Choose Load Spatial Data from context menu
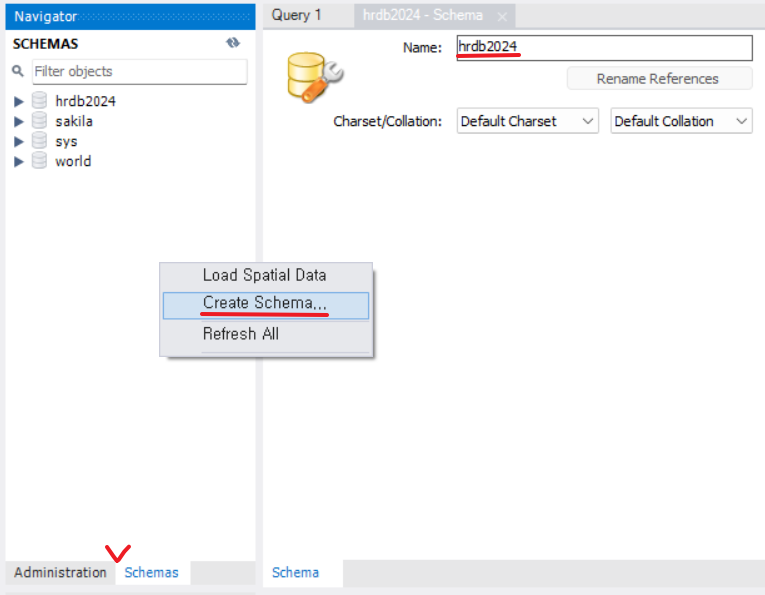 click(x=266, y=275)
